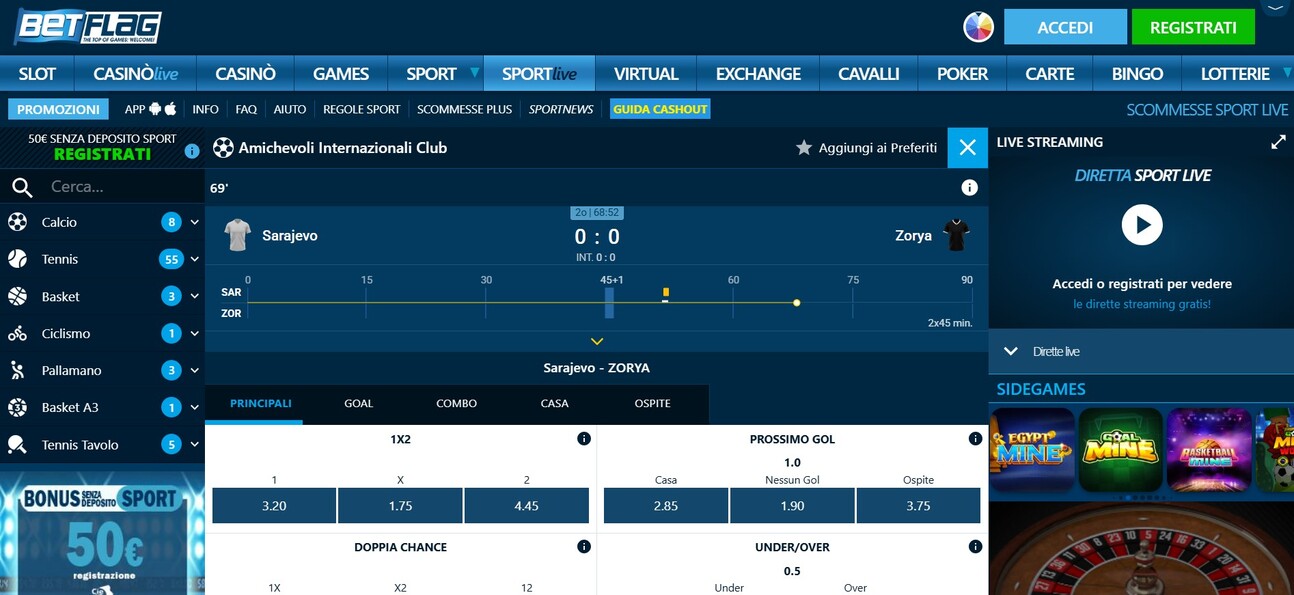Click info icon beside 50€ senza deposito
The width and height of the screenshot is (1294, 595).
191,151
